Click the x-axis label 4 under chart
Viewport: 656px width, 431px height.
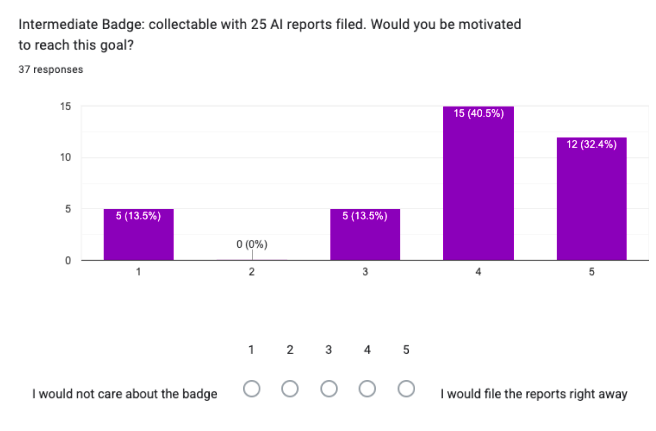pyautogui.click(x=478, y=272)
